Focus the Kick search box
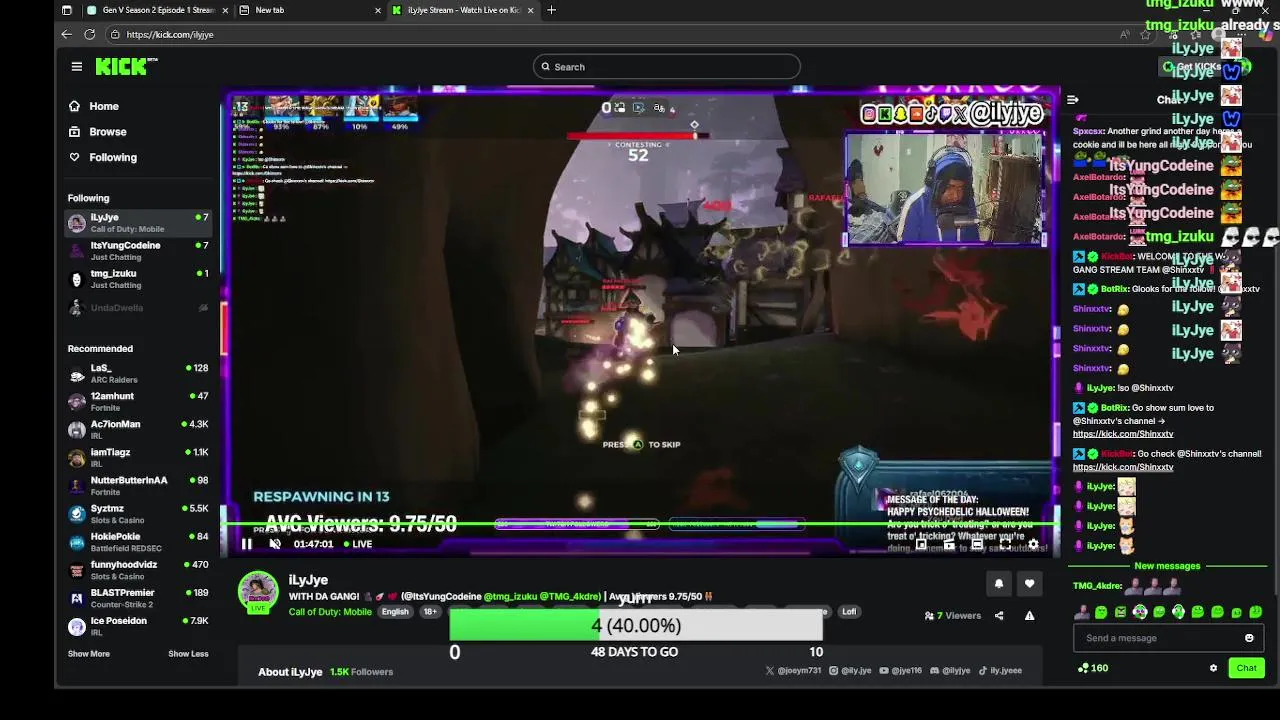The image size is (1280, 720). (x=666, y=67)
